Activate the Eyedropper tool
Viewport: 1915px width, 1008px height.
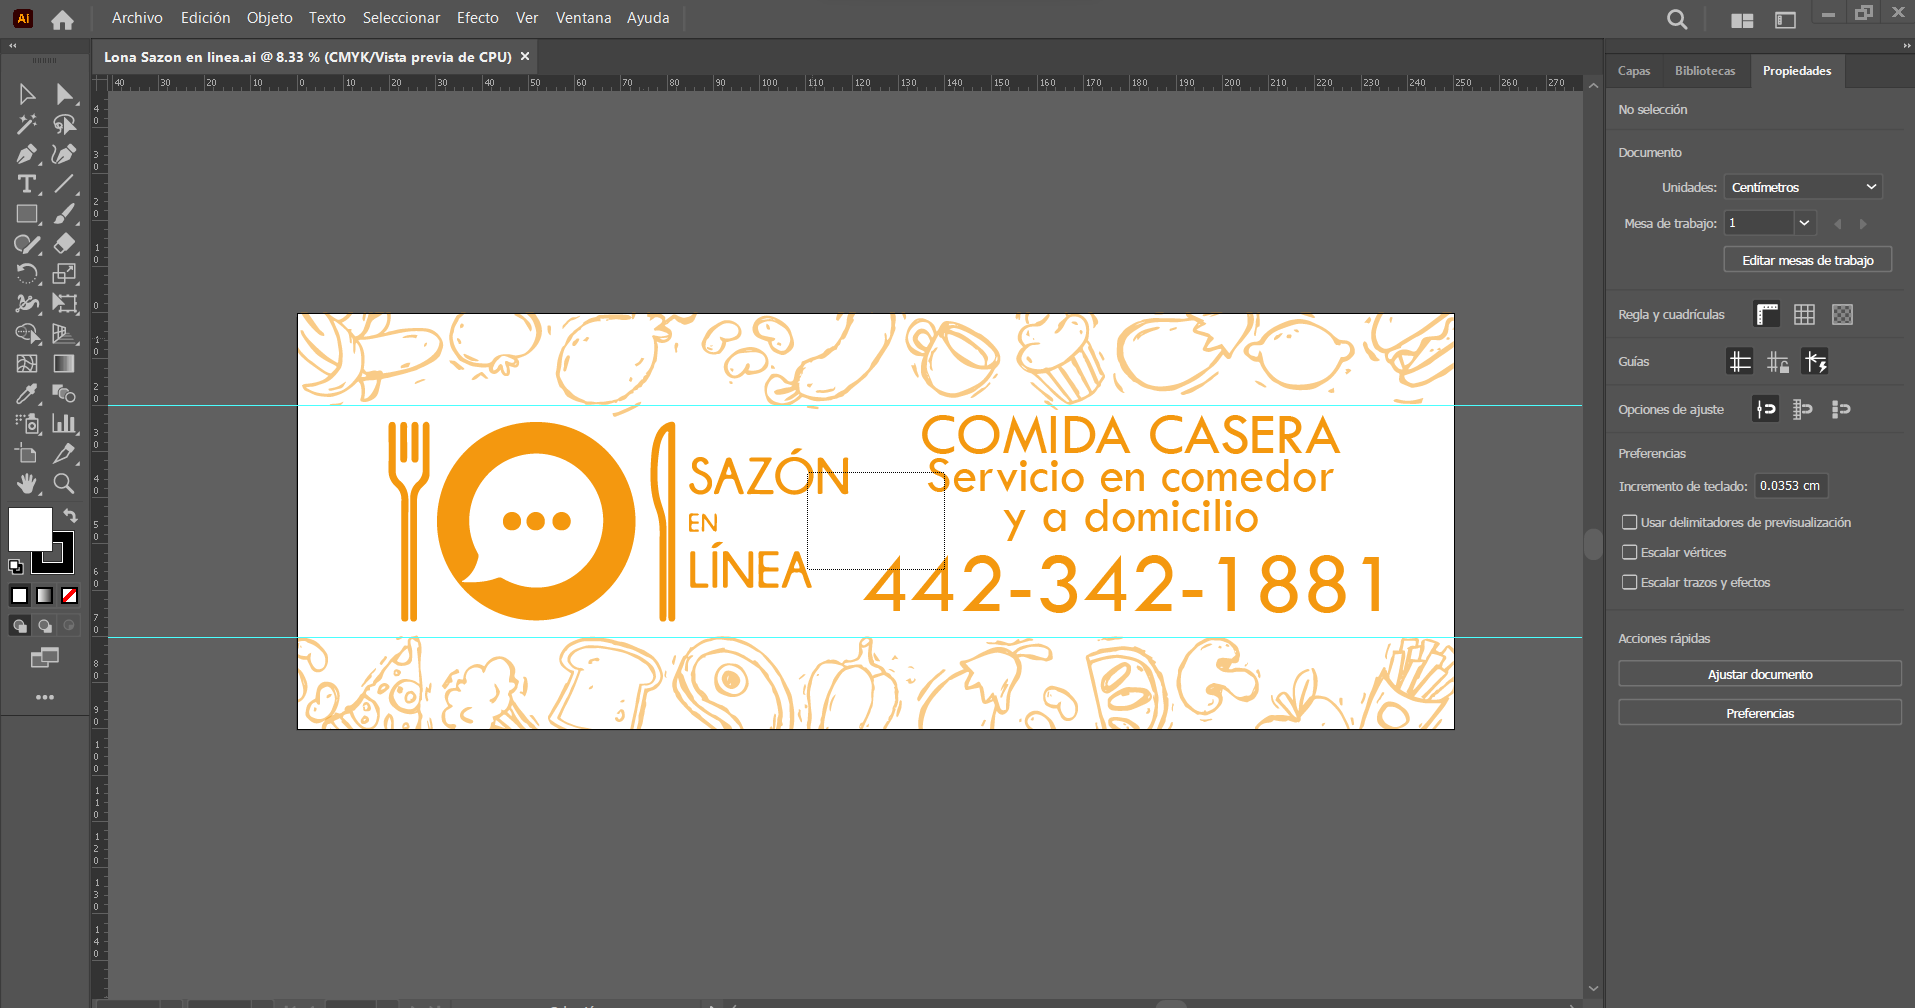tap(26, 394)
